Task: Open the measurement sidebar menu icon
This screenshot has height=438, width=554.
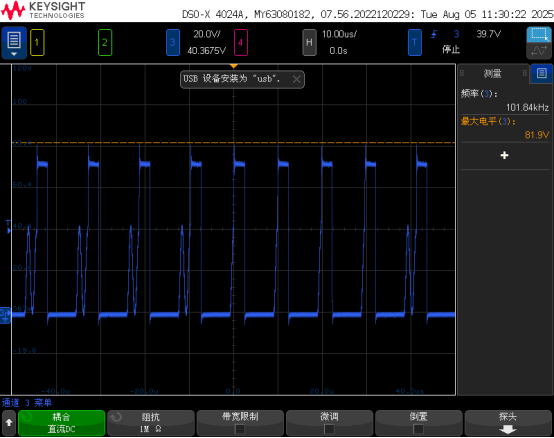Action: pyautogui.click(x=542, y=73)
